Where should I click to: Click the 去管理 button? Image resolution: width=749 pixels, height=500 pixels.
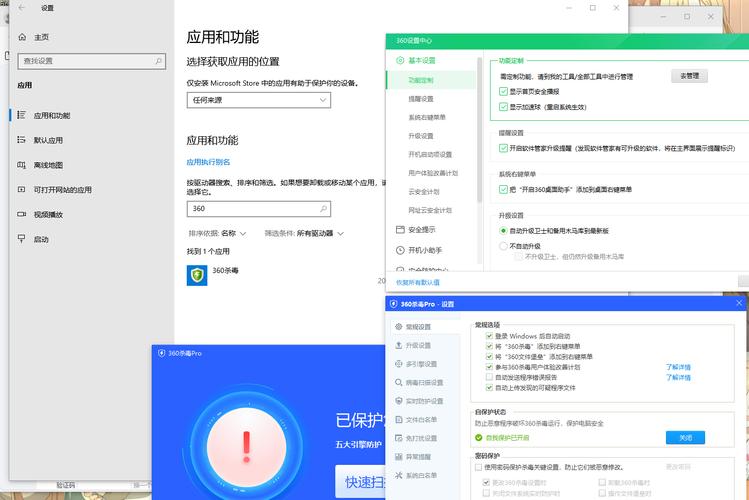coord(689,76)
